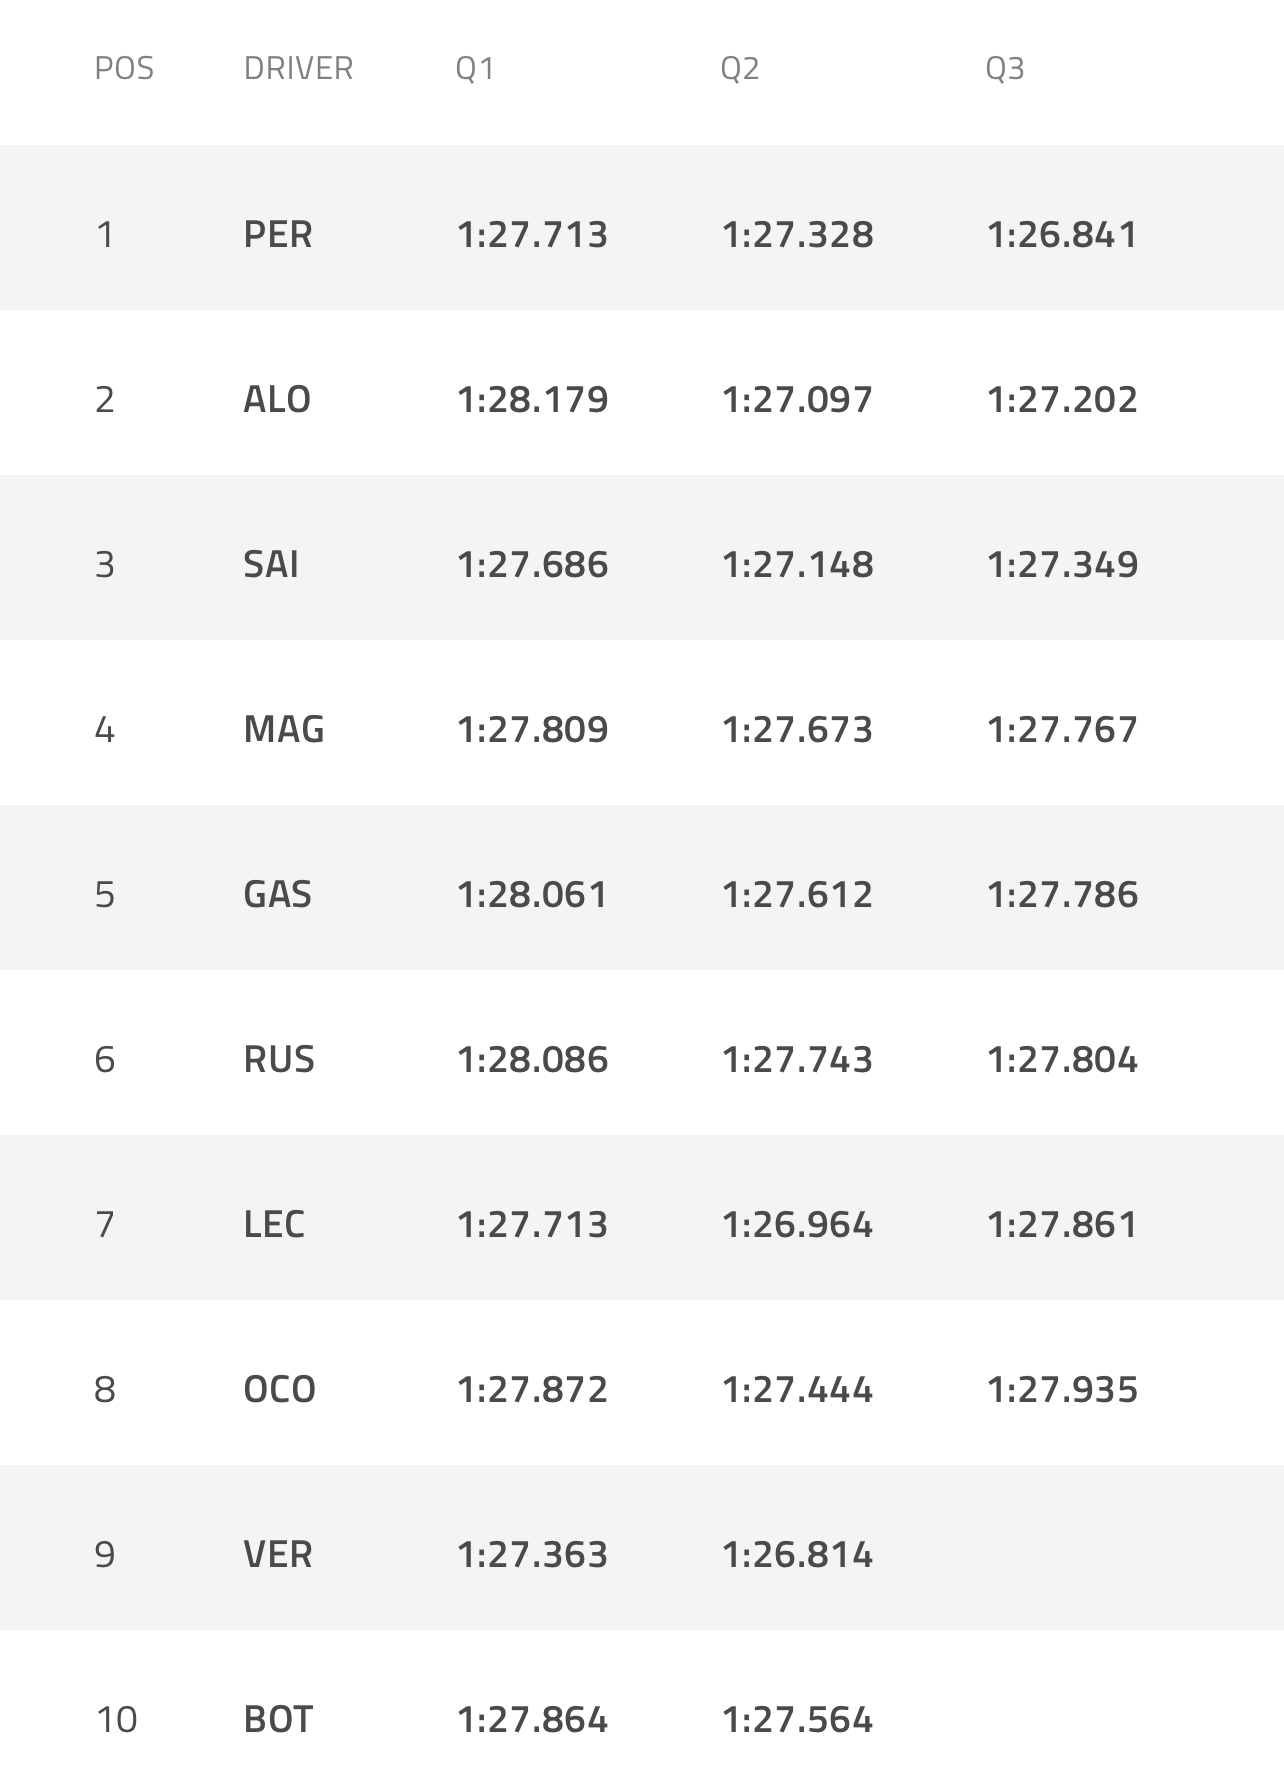Click PER's Q3 time 1:26.841
Image resolution: width=1284 pixels, height=1792 pixels.
click(x=1062, y=235)
